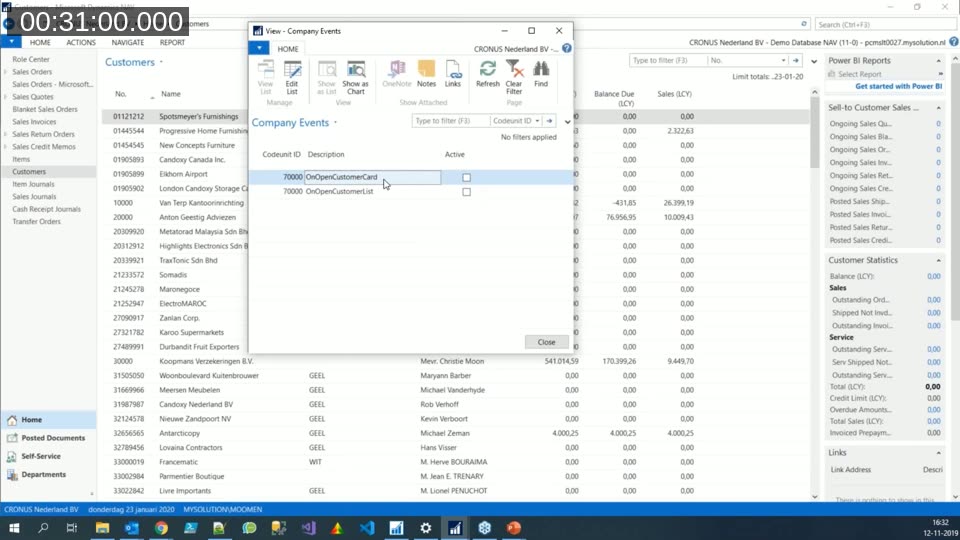Select Show as Chart ribbon icon

355,77
